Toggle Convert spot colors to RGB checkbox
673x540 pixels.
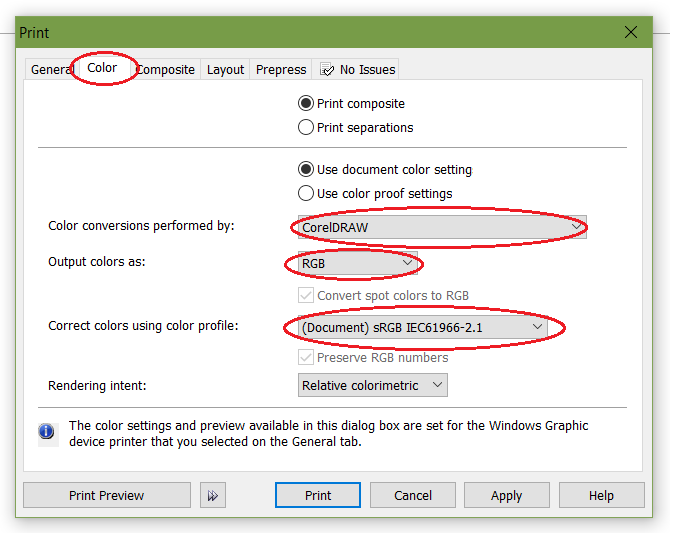(306, 296)
